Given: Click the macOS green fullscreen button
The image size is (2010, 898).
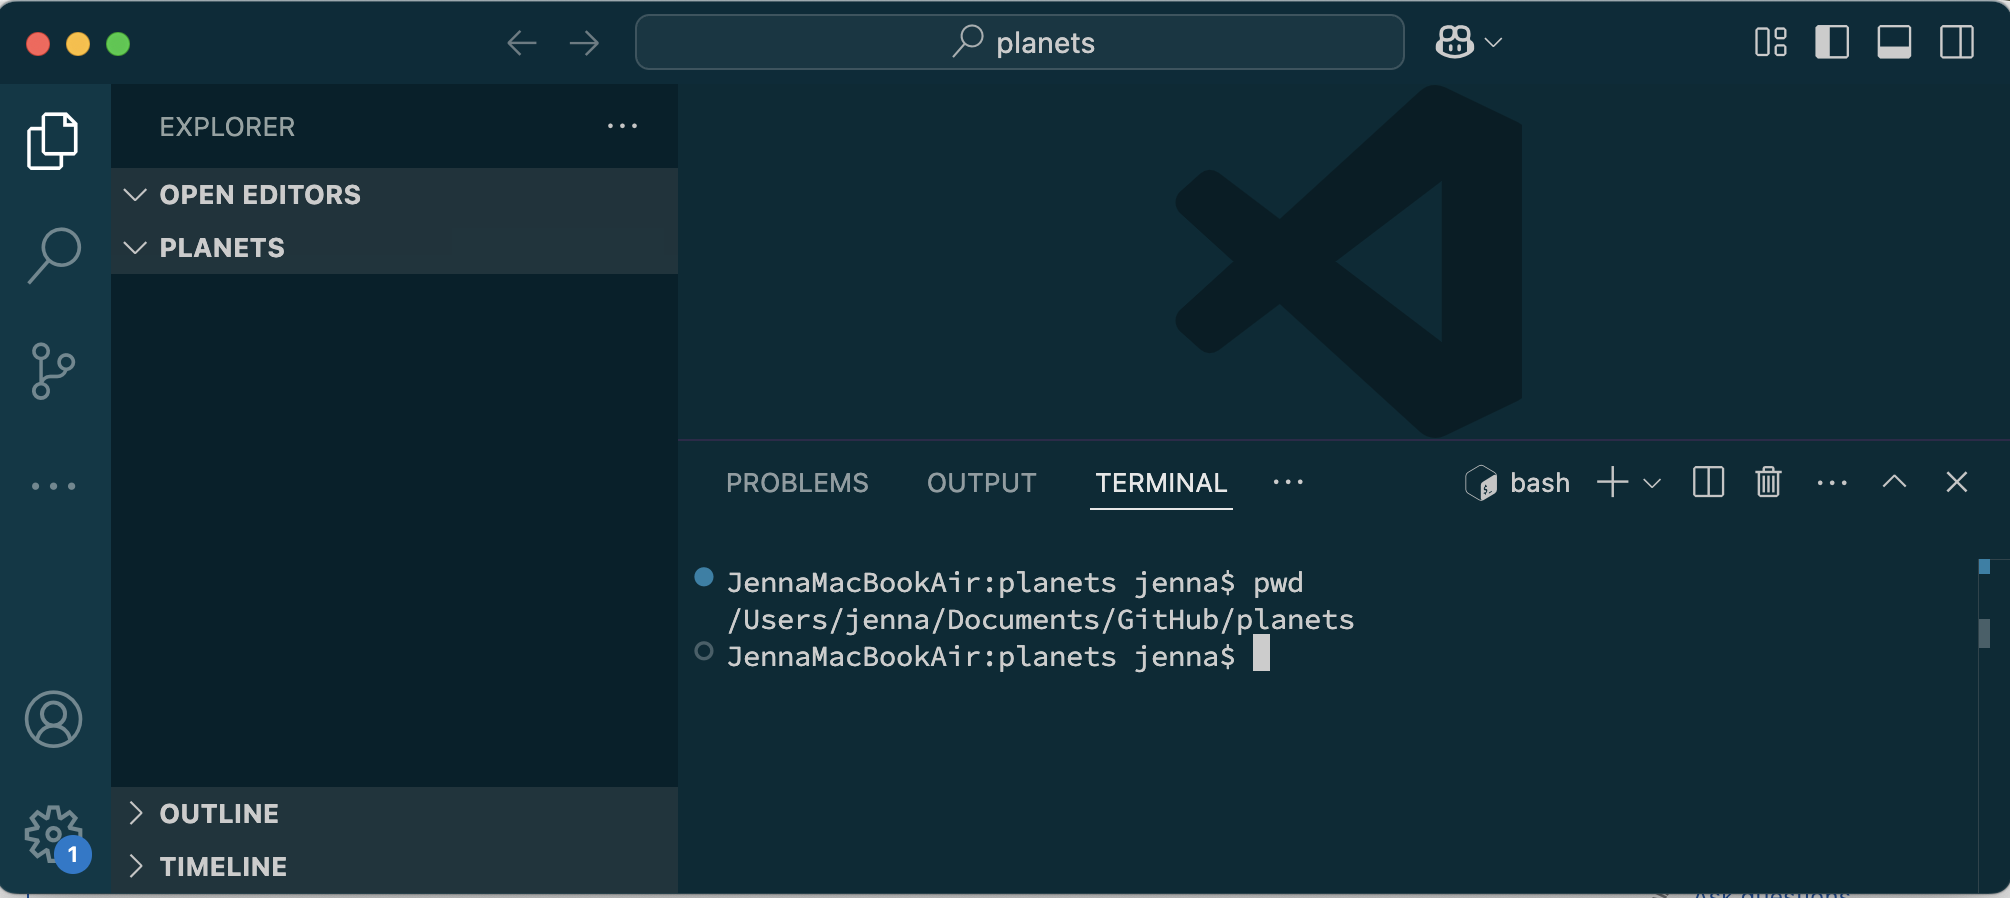Looking at the screenshot, I should point(118,44).
